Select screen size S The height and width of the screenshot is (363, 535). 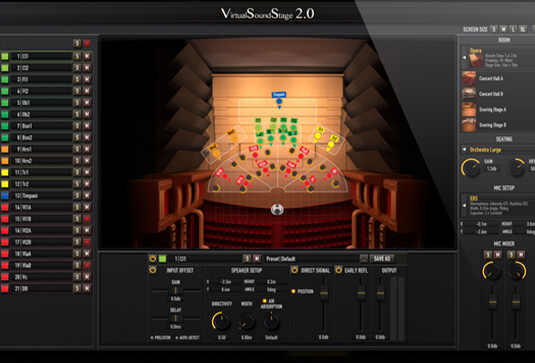pyautogui.click(x=494, y=29)
